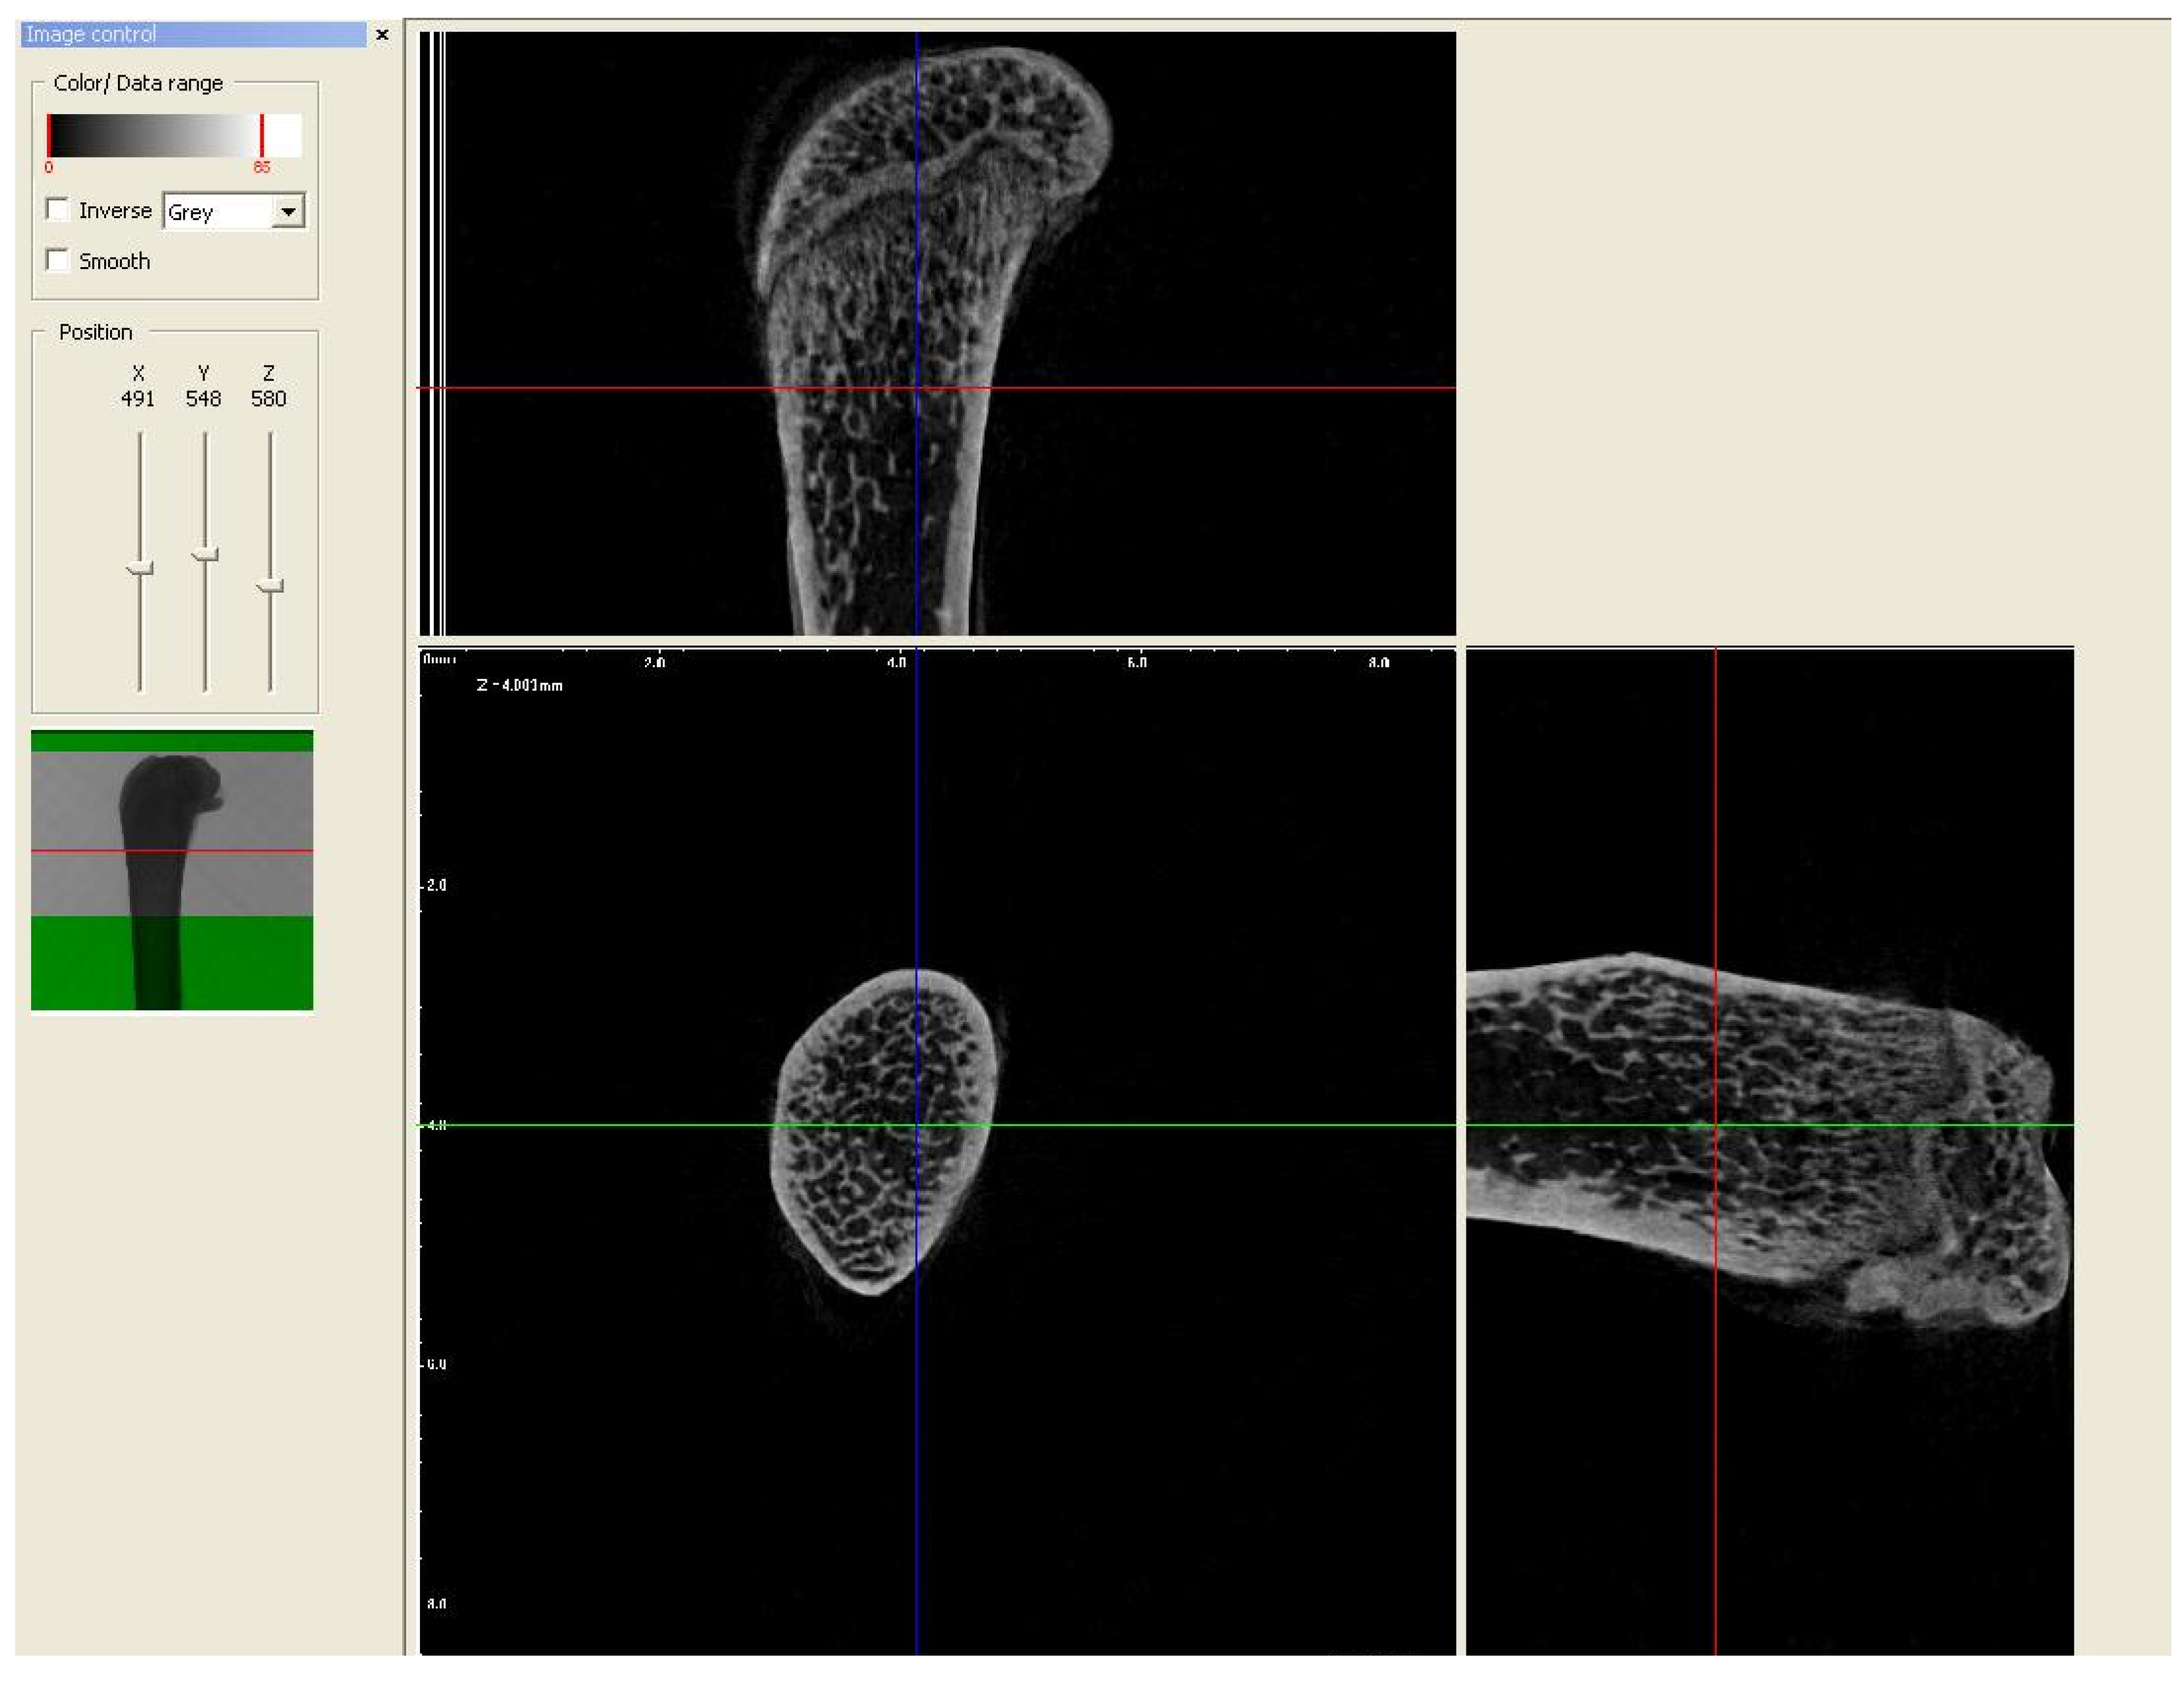Click the 6.0 mark on horizontal ruler

pos(1137,662)
